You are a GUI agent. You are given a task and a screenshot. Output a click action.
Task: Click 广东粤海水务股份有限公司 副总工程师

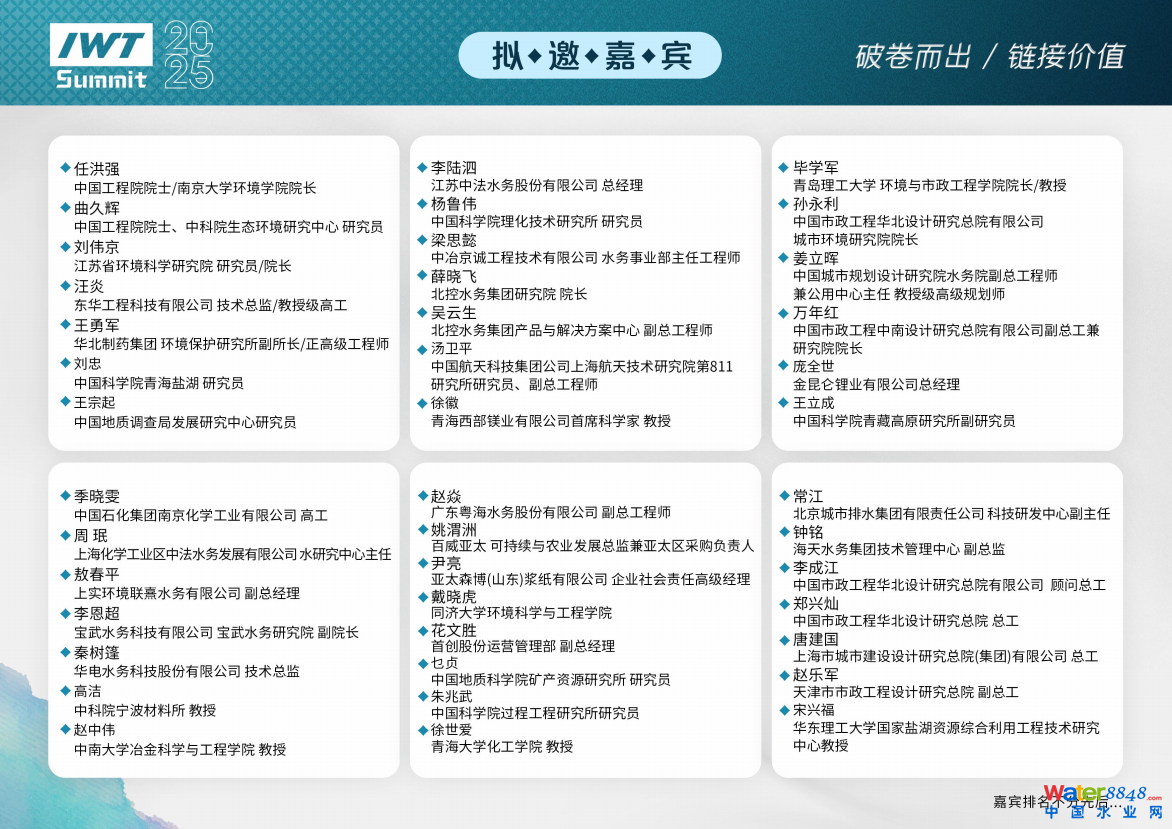click(x=551, y=512)
